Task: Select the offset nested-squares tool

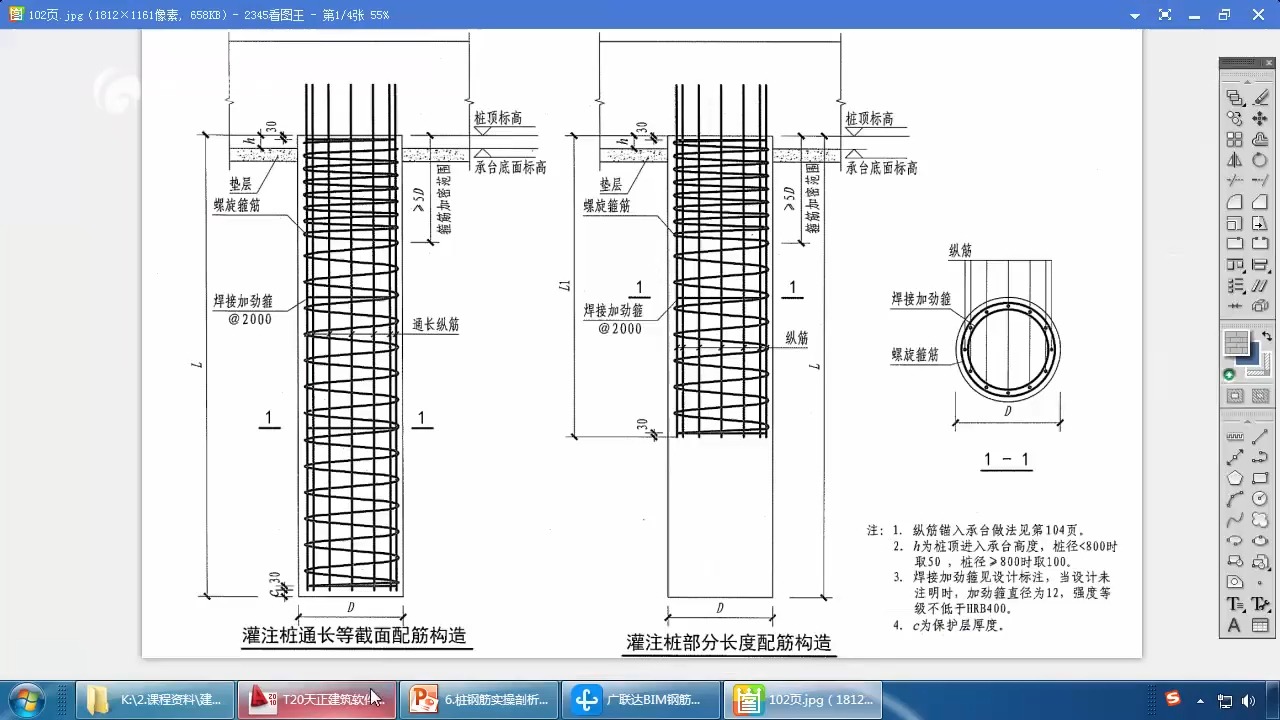Action: pos(1234,222)
